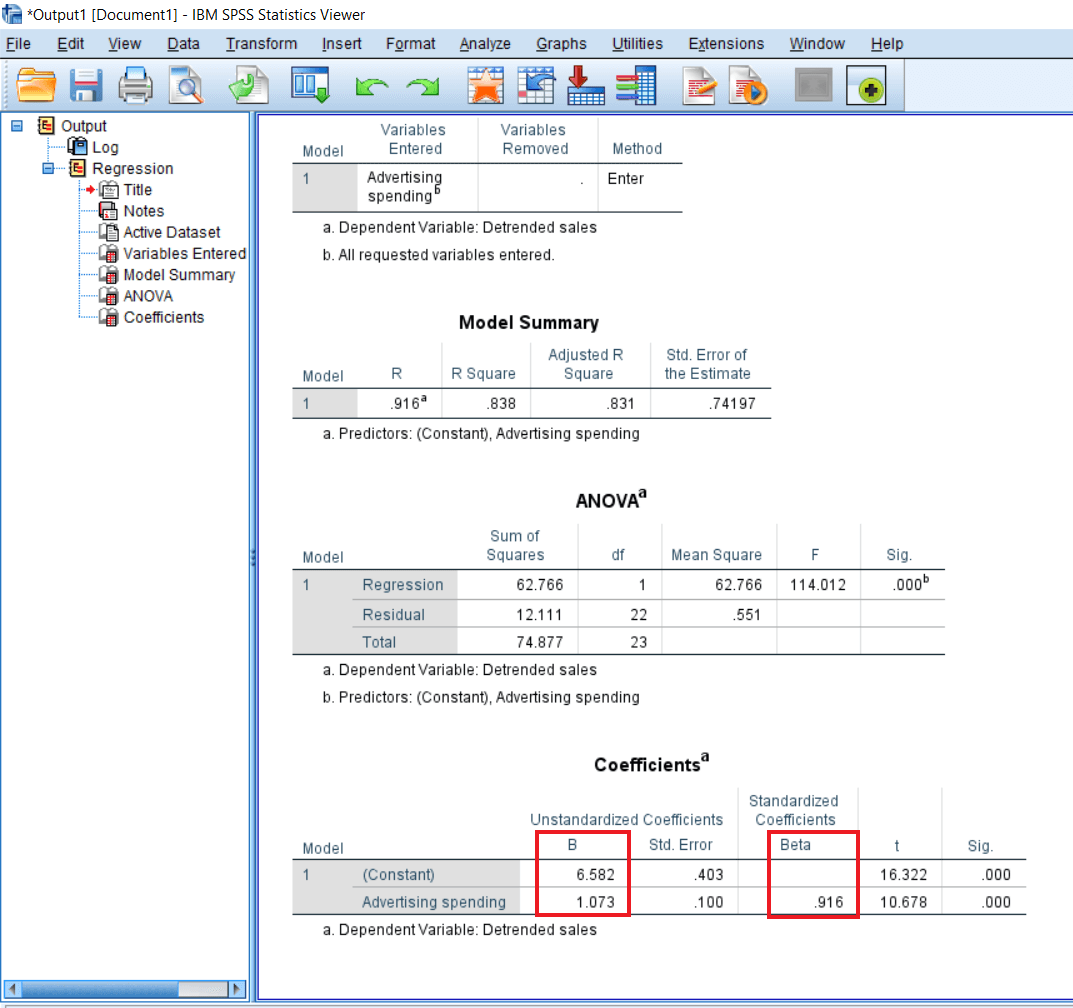Open the Graphs menu
This screenshot has height=1008, width=1073.
tap(561, 43)
